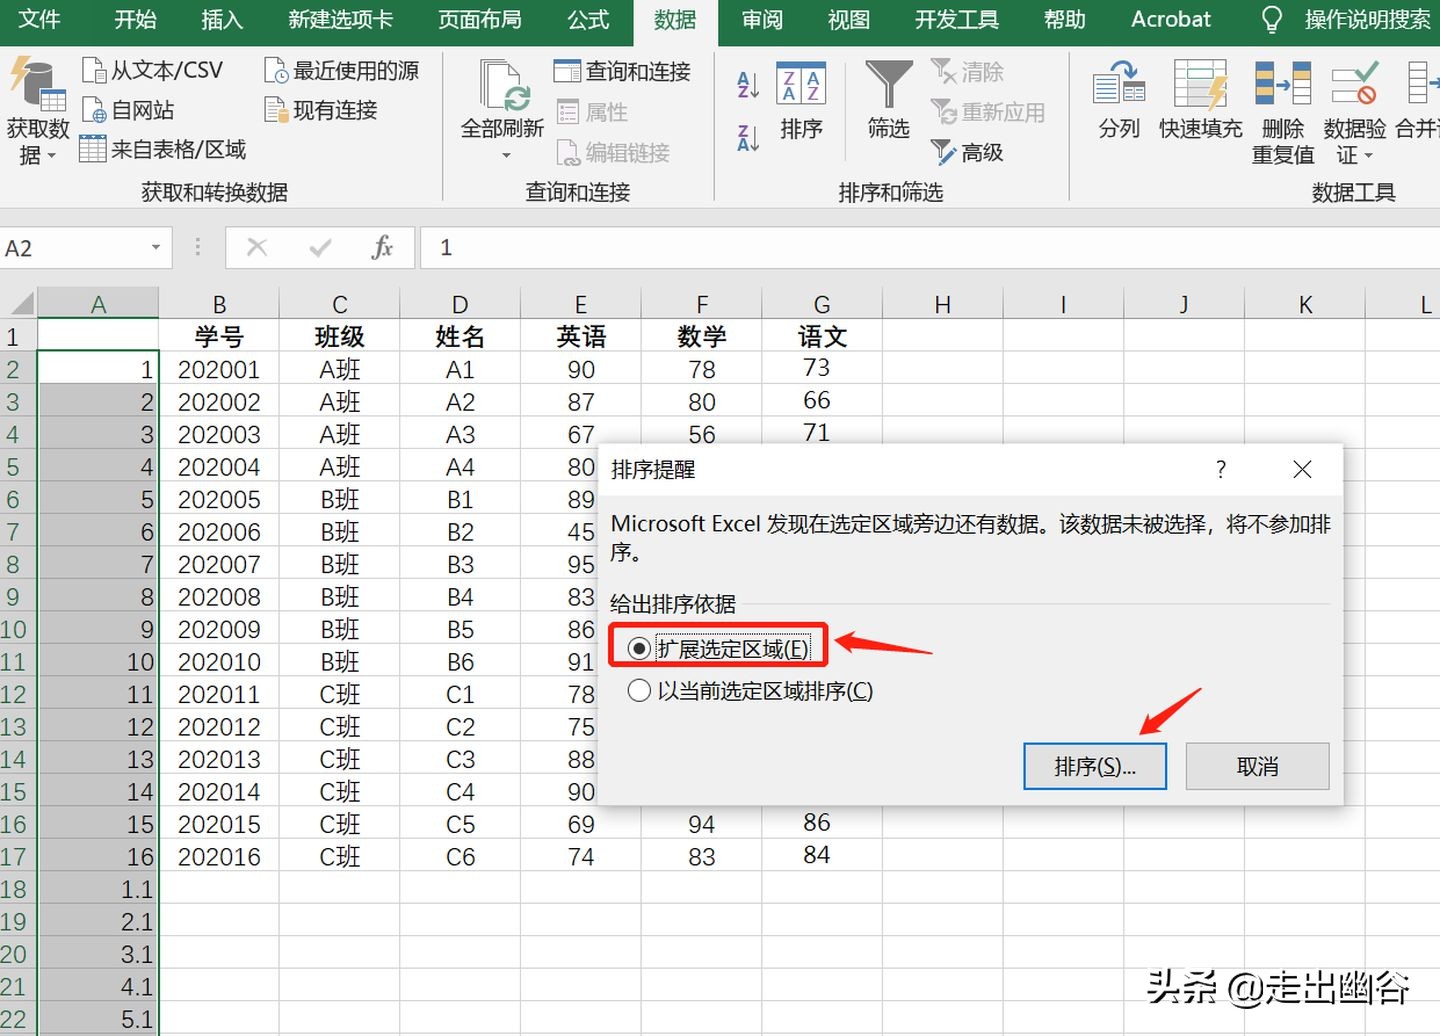Switch to the 开始 ribbon tab
The image size is (1440, 1036).
pos(135,20)
